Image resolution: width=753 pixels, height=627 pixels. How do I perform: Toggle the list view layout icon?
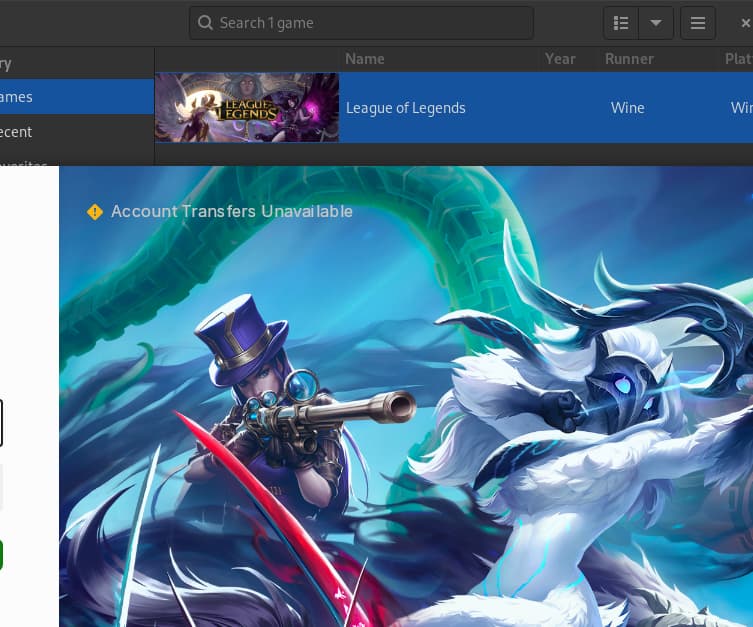(x=621, y=23)
